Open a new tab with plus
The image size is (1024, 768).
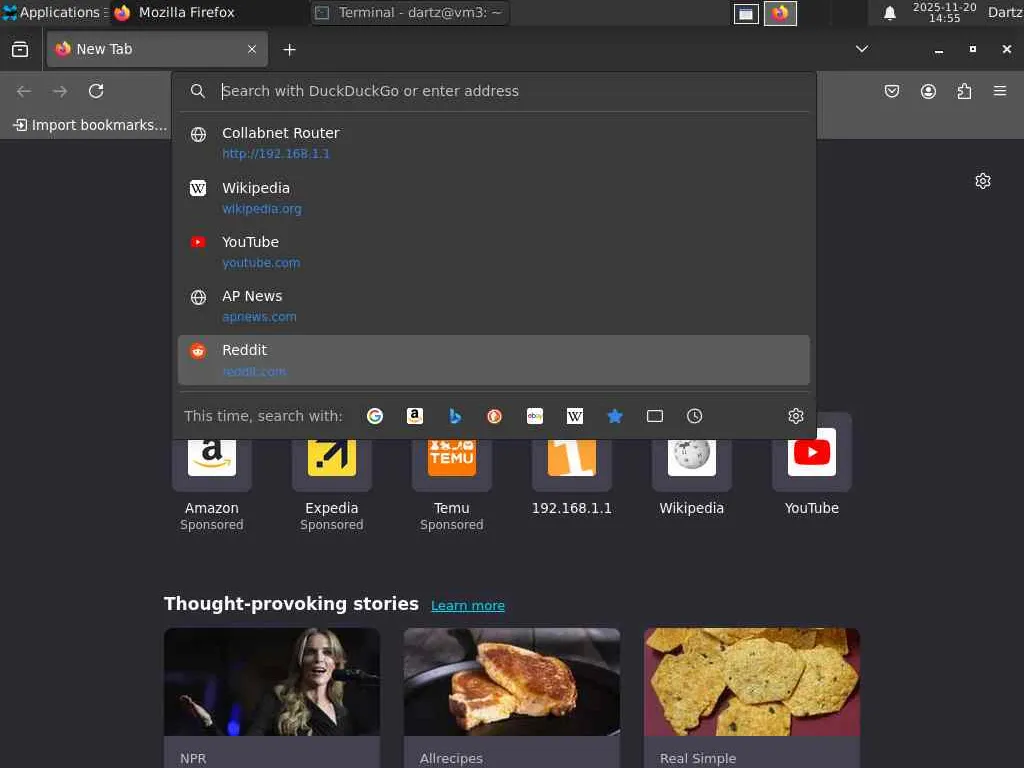[289, 50]
